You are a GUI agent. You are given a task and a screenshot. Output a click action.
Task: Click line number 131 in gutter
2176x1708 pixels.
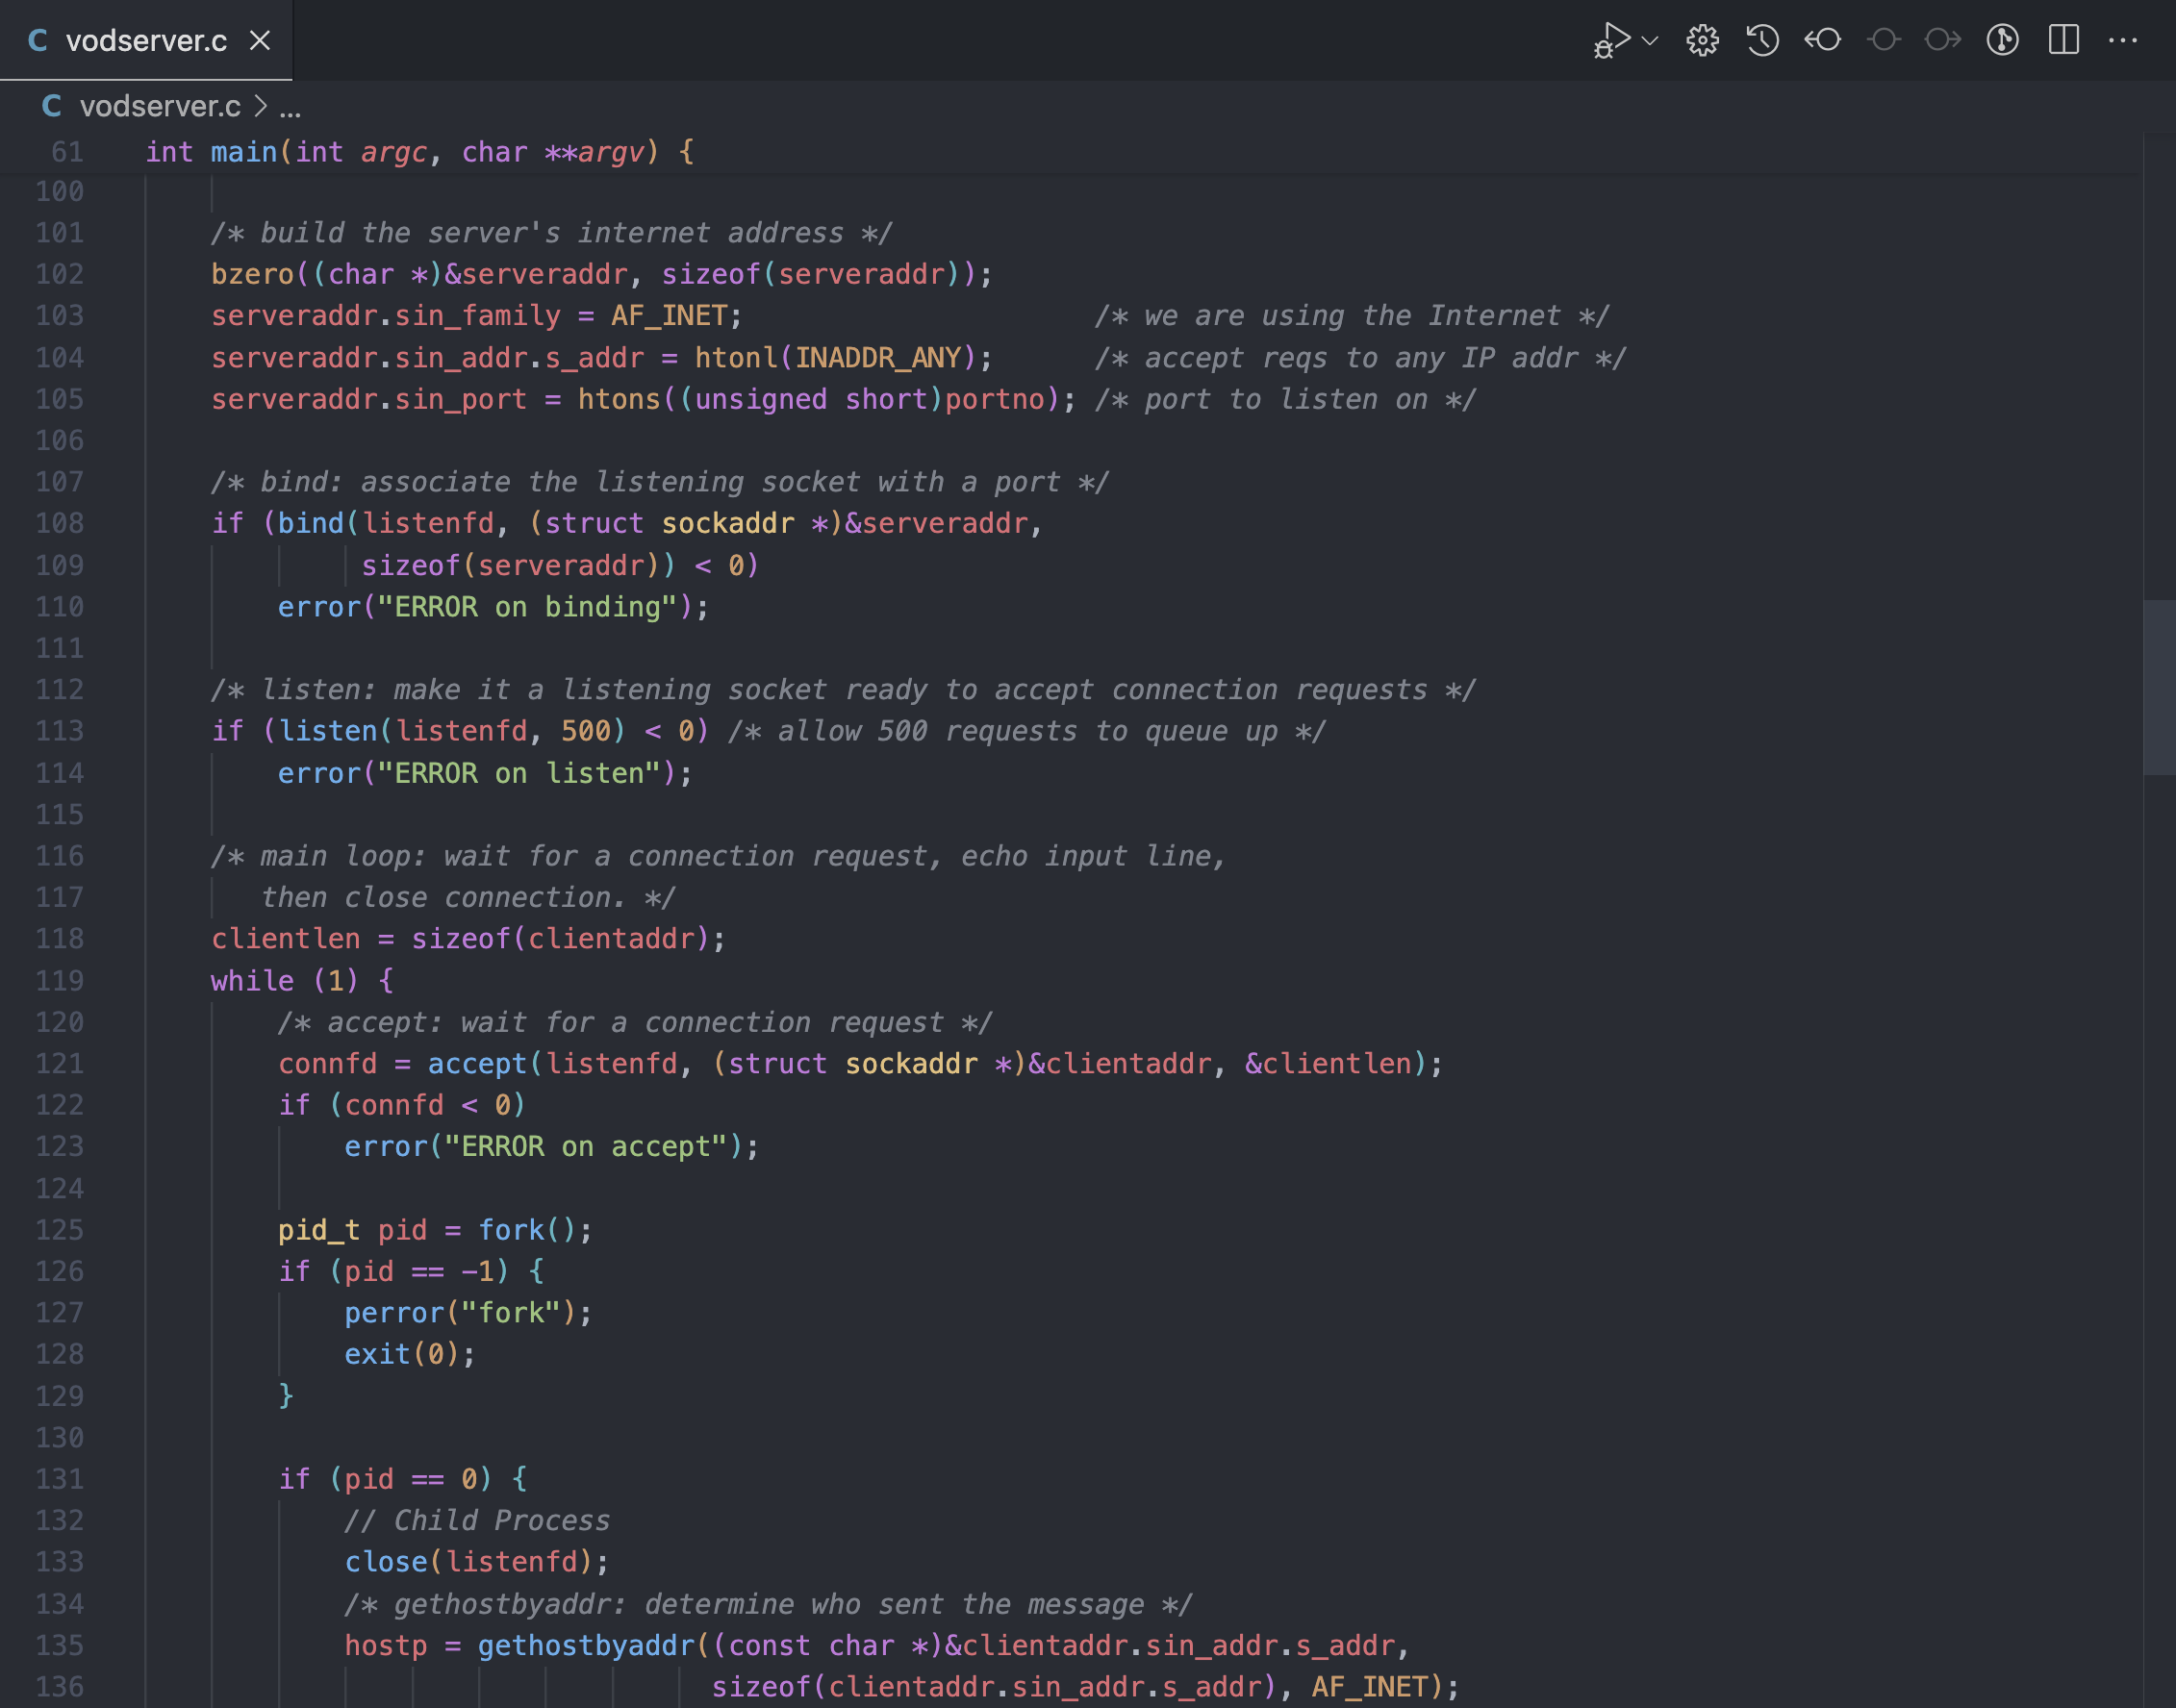(60, 1479)
